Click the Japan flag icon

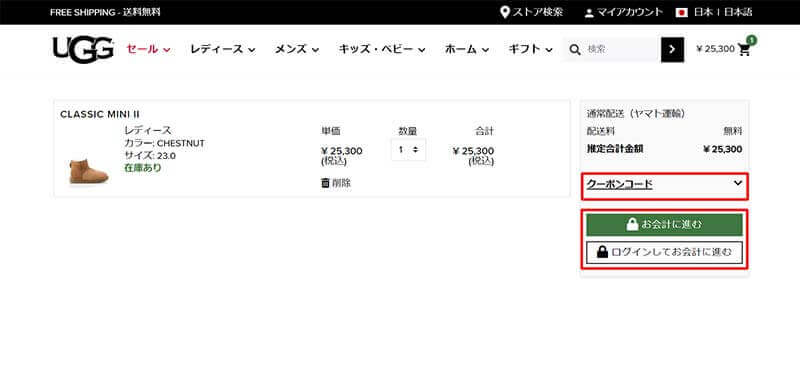[x=682, y=12]
